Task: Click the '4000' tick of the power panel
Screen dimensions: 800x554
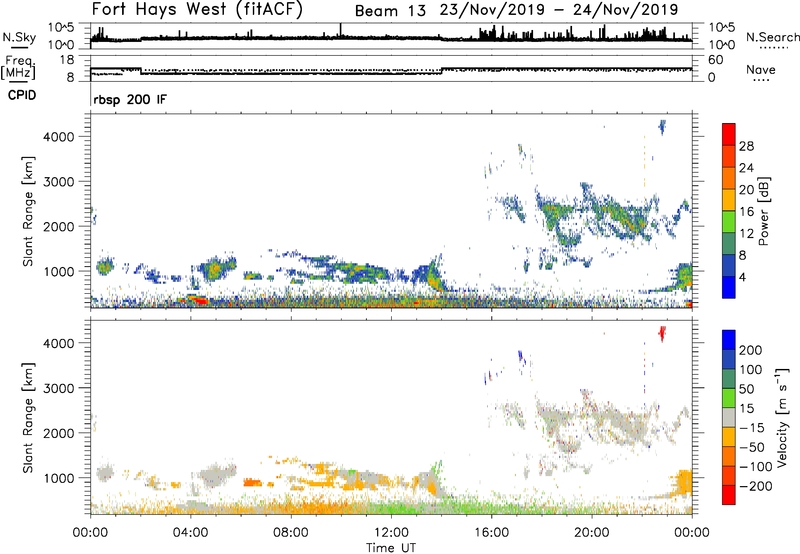Action: pos(58,137)
